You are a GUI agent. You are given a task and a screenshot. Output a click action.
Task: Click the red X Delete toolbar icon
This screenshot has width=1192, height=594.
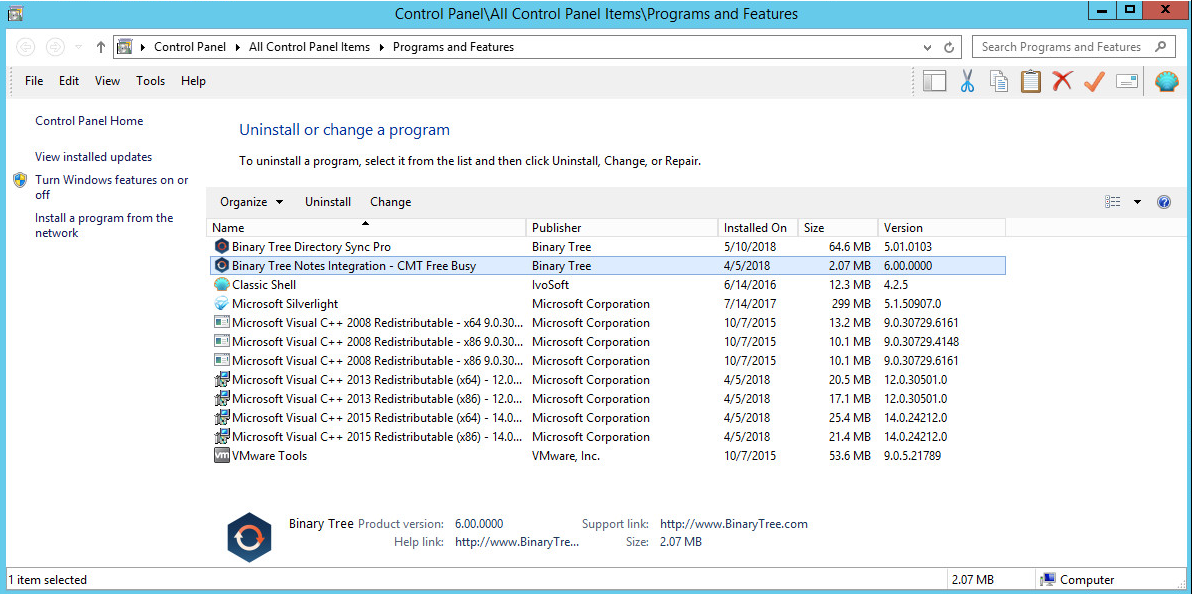pyautogui.click(x=1062, y=82)
